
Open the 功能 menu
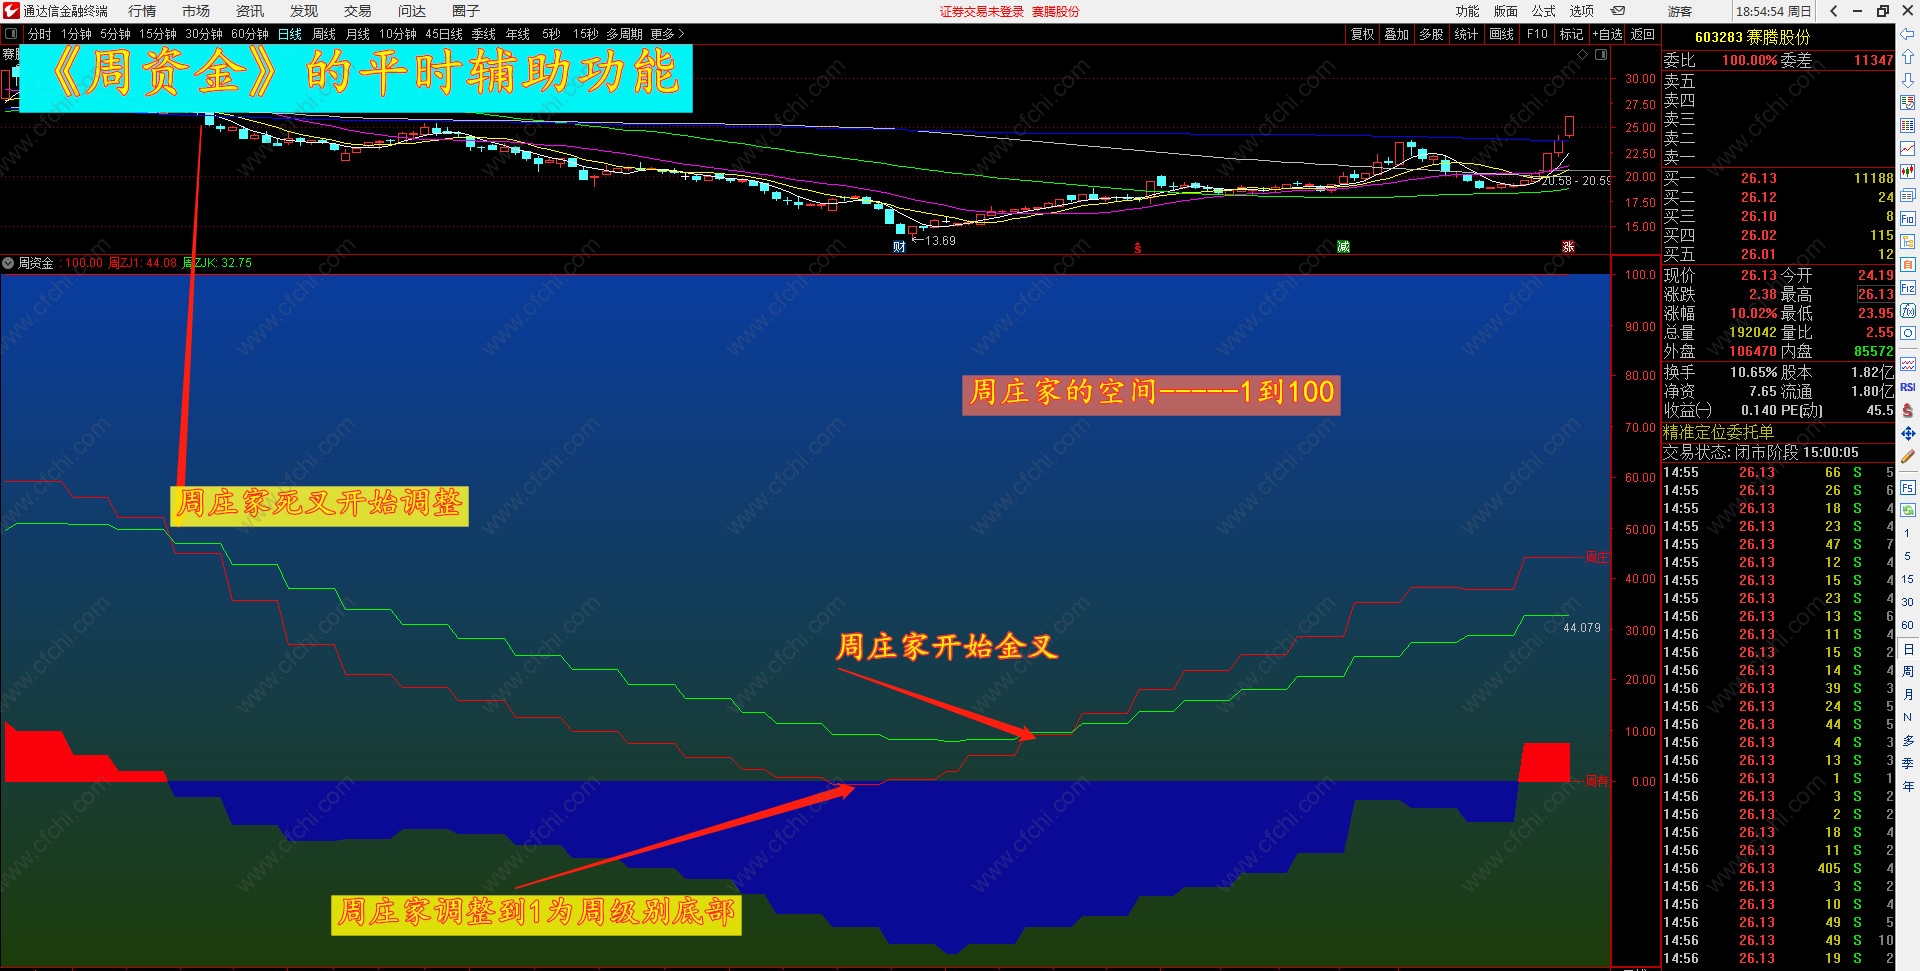click(x=1467, y=11)
